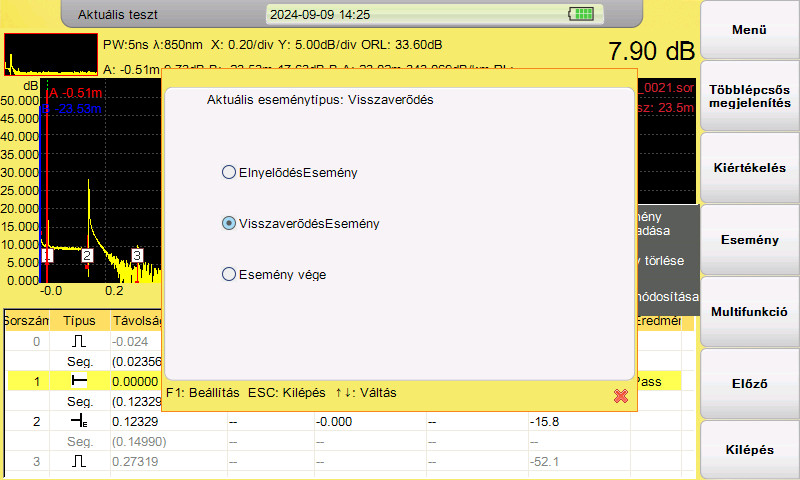800x480 pixels.
Task: Click the Multifunkció button
Action: [749, 312]
